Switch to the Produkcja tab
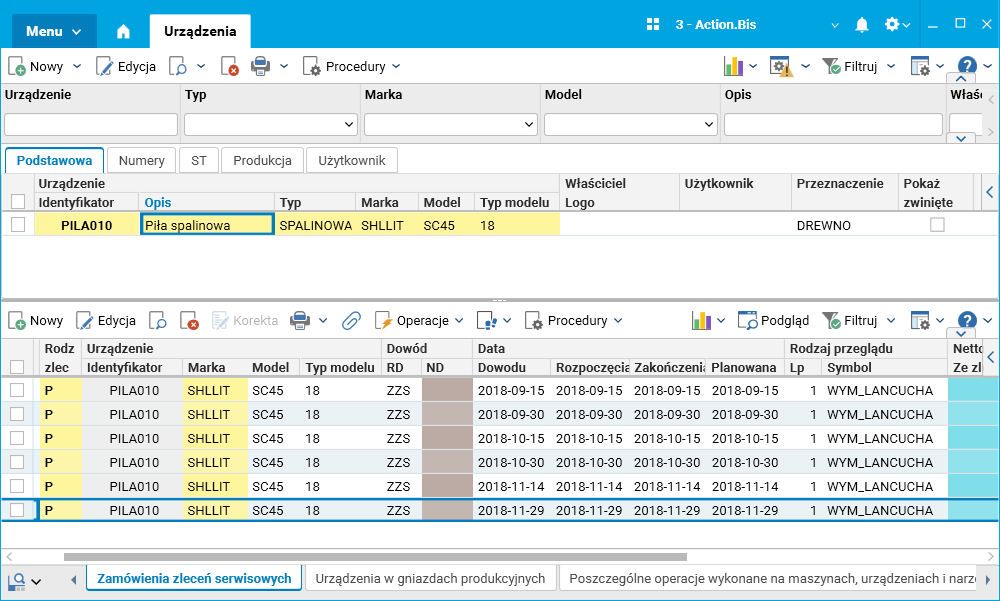 point(263,160)
